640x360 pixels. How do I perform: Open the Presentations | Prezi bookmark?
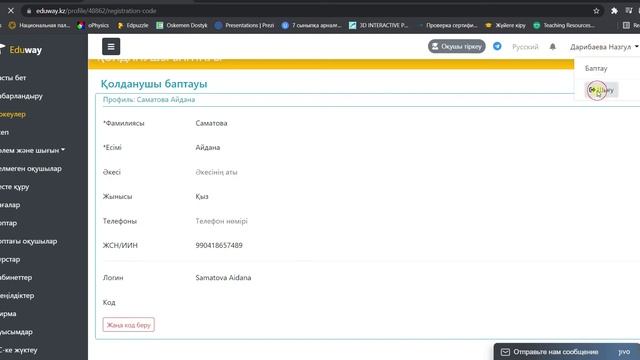pyautogui.click(x=244, y=25)
